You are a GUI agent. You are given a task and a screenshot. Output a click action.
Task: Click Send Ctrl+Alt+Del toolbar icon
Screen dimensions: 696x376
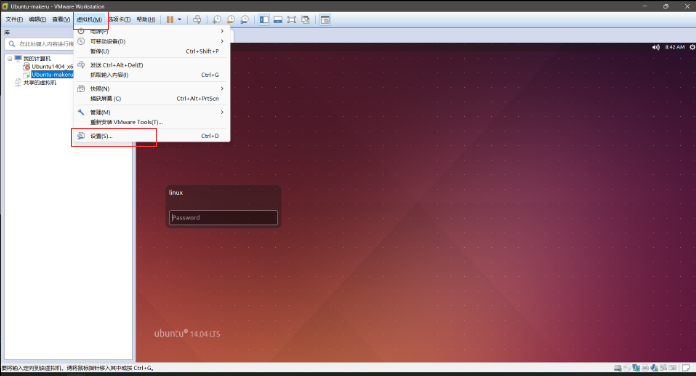pyautogui.click(x=197, y=20)
